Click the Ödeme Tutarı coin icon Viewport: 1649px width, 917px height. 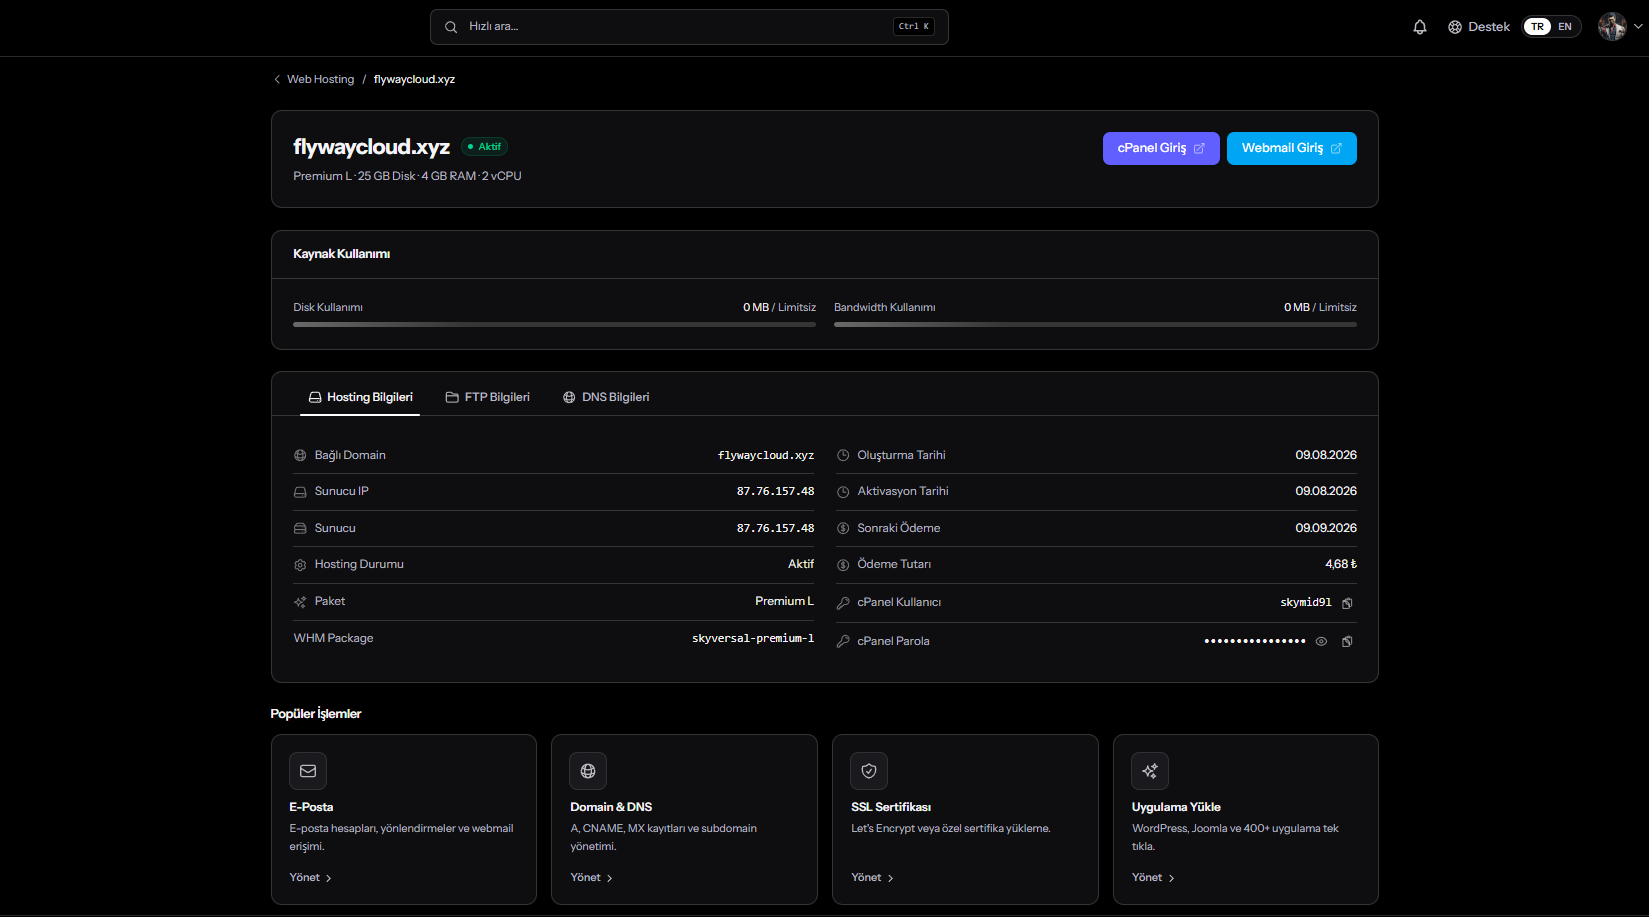tap(843, 565)
